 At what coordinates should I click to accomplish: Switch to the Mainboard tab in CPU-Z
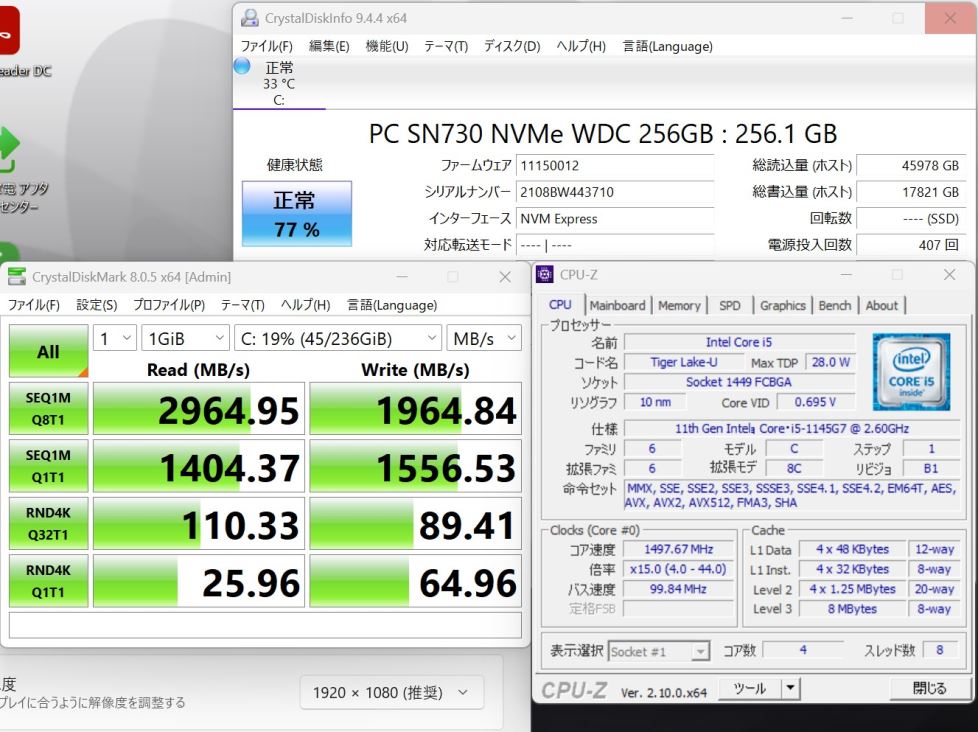(x=617, y=305)
